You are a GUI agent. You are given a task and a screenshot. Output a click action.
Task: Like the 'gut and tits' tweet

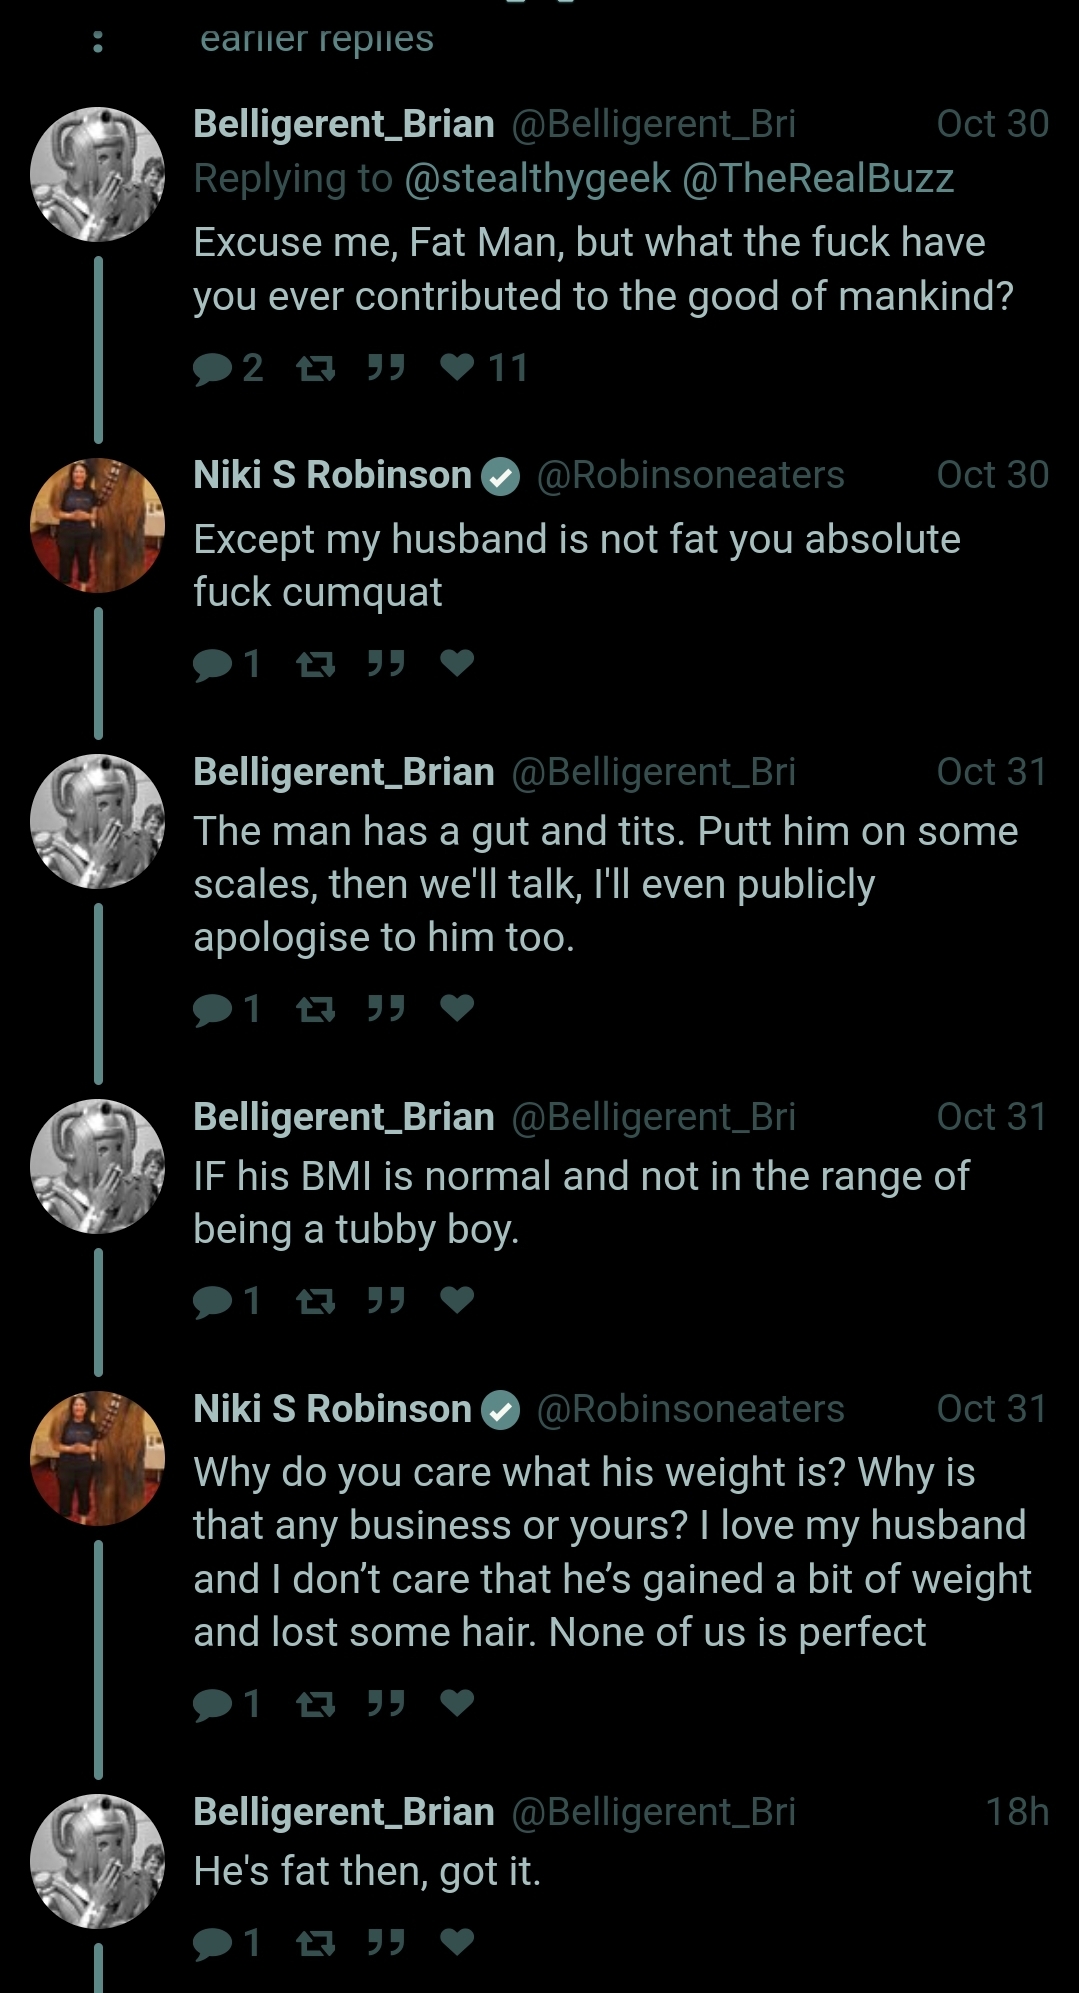click(457, 1008)
